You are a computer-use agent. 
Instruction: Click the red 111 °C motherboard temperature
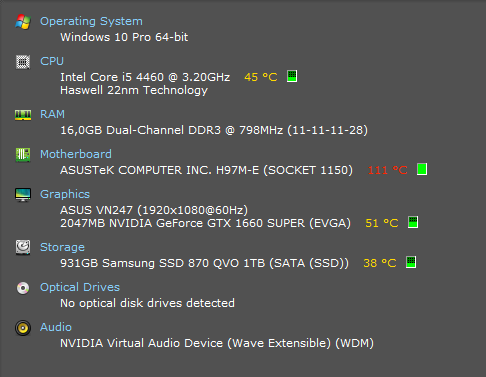click(x=388, y=170)
